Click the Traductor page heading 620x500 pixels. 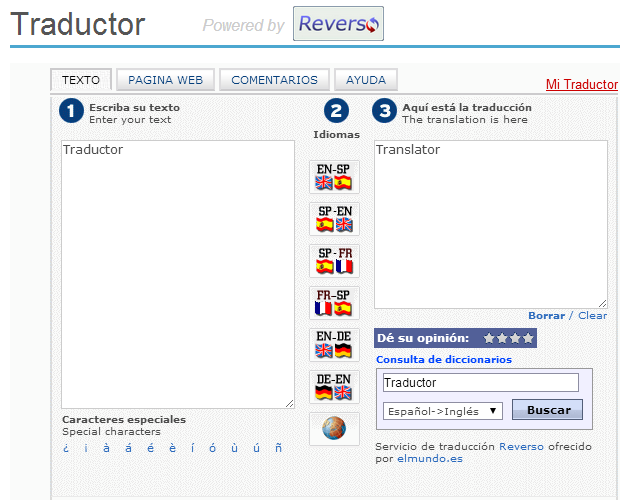[78, 25]
